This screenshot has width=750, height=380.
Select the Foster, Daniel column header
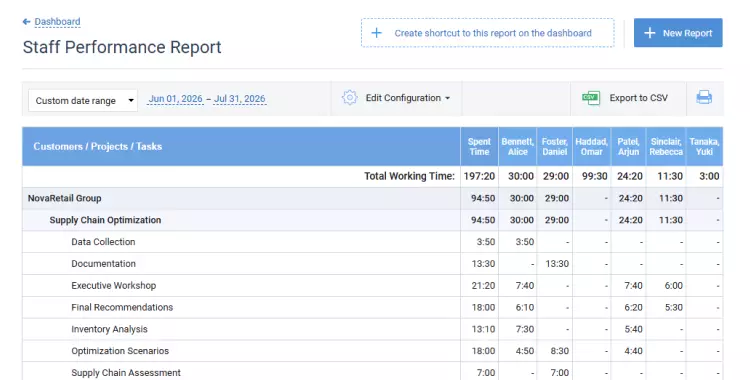(x=555, y=146)
